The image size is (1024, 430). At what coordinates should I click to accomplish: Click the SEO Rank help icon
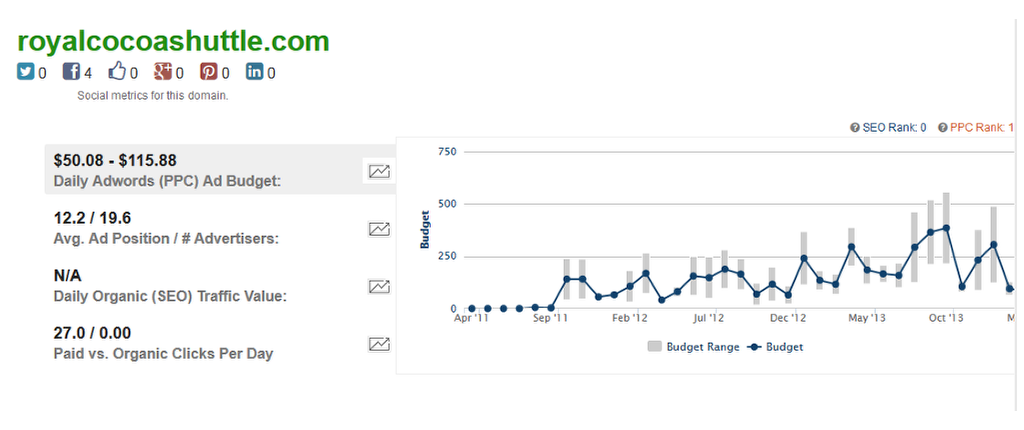tap(855, 128)
